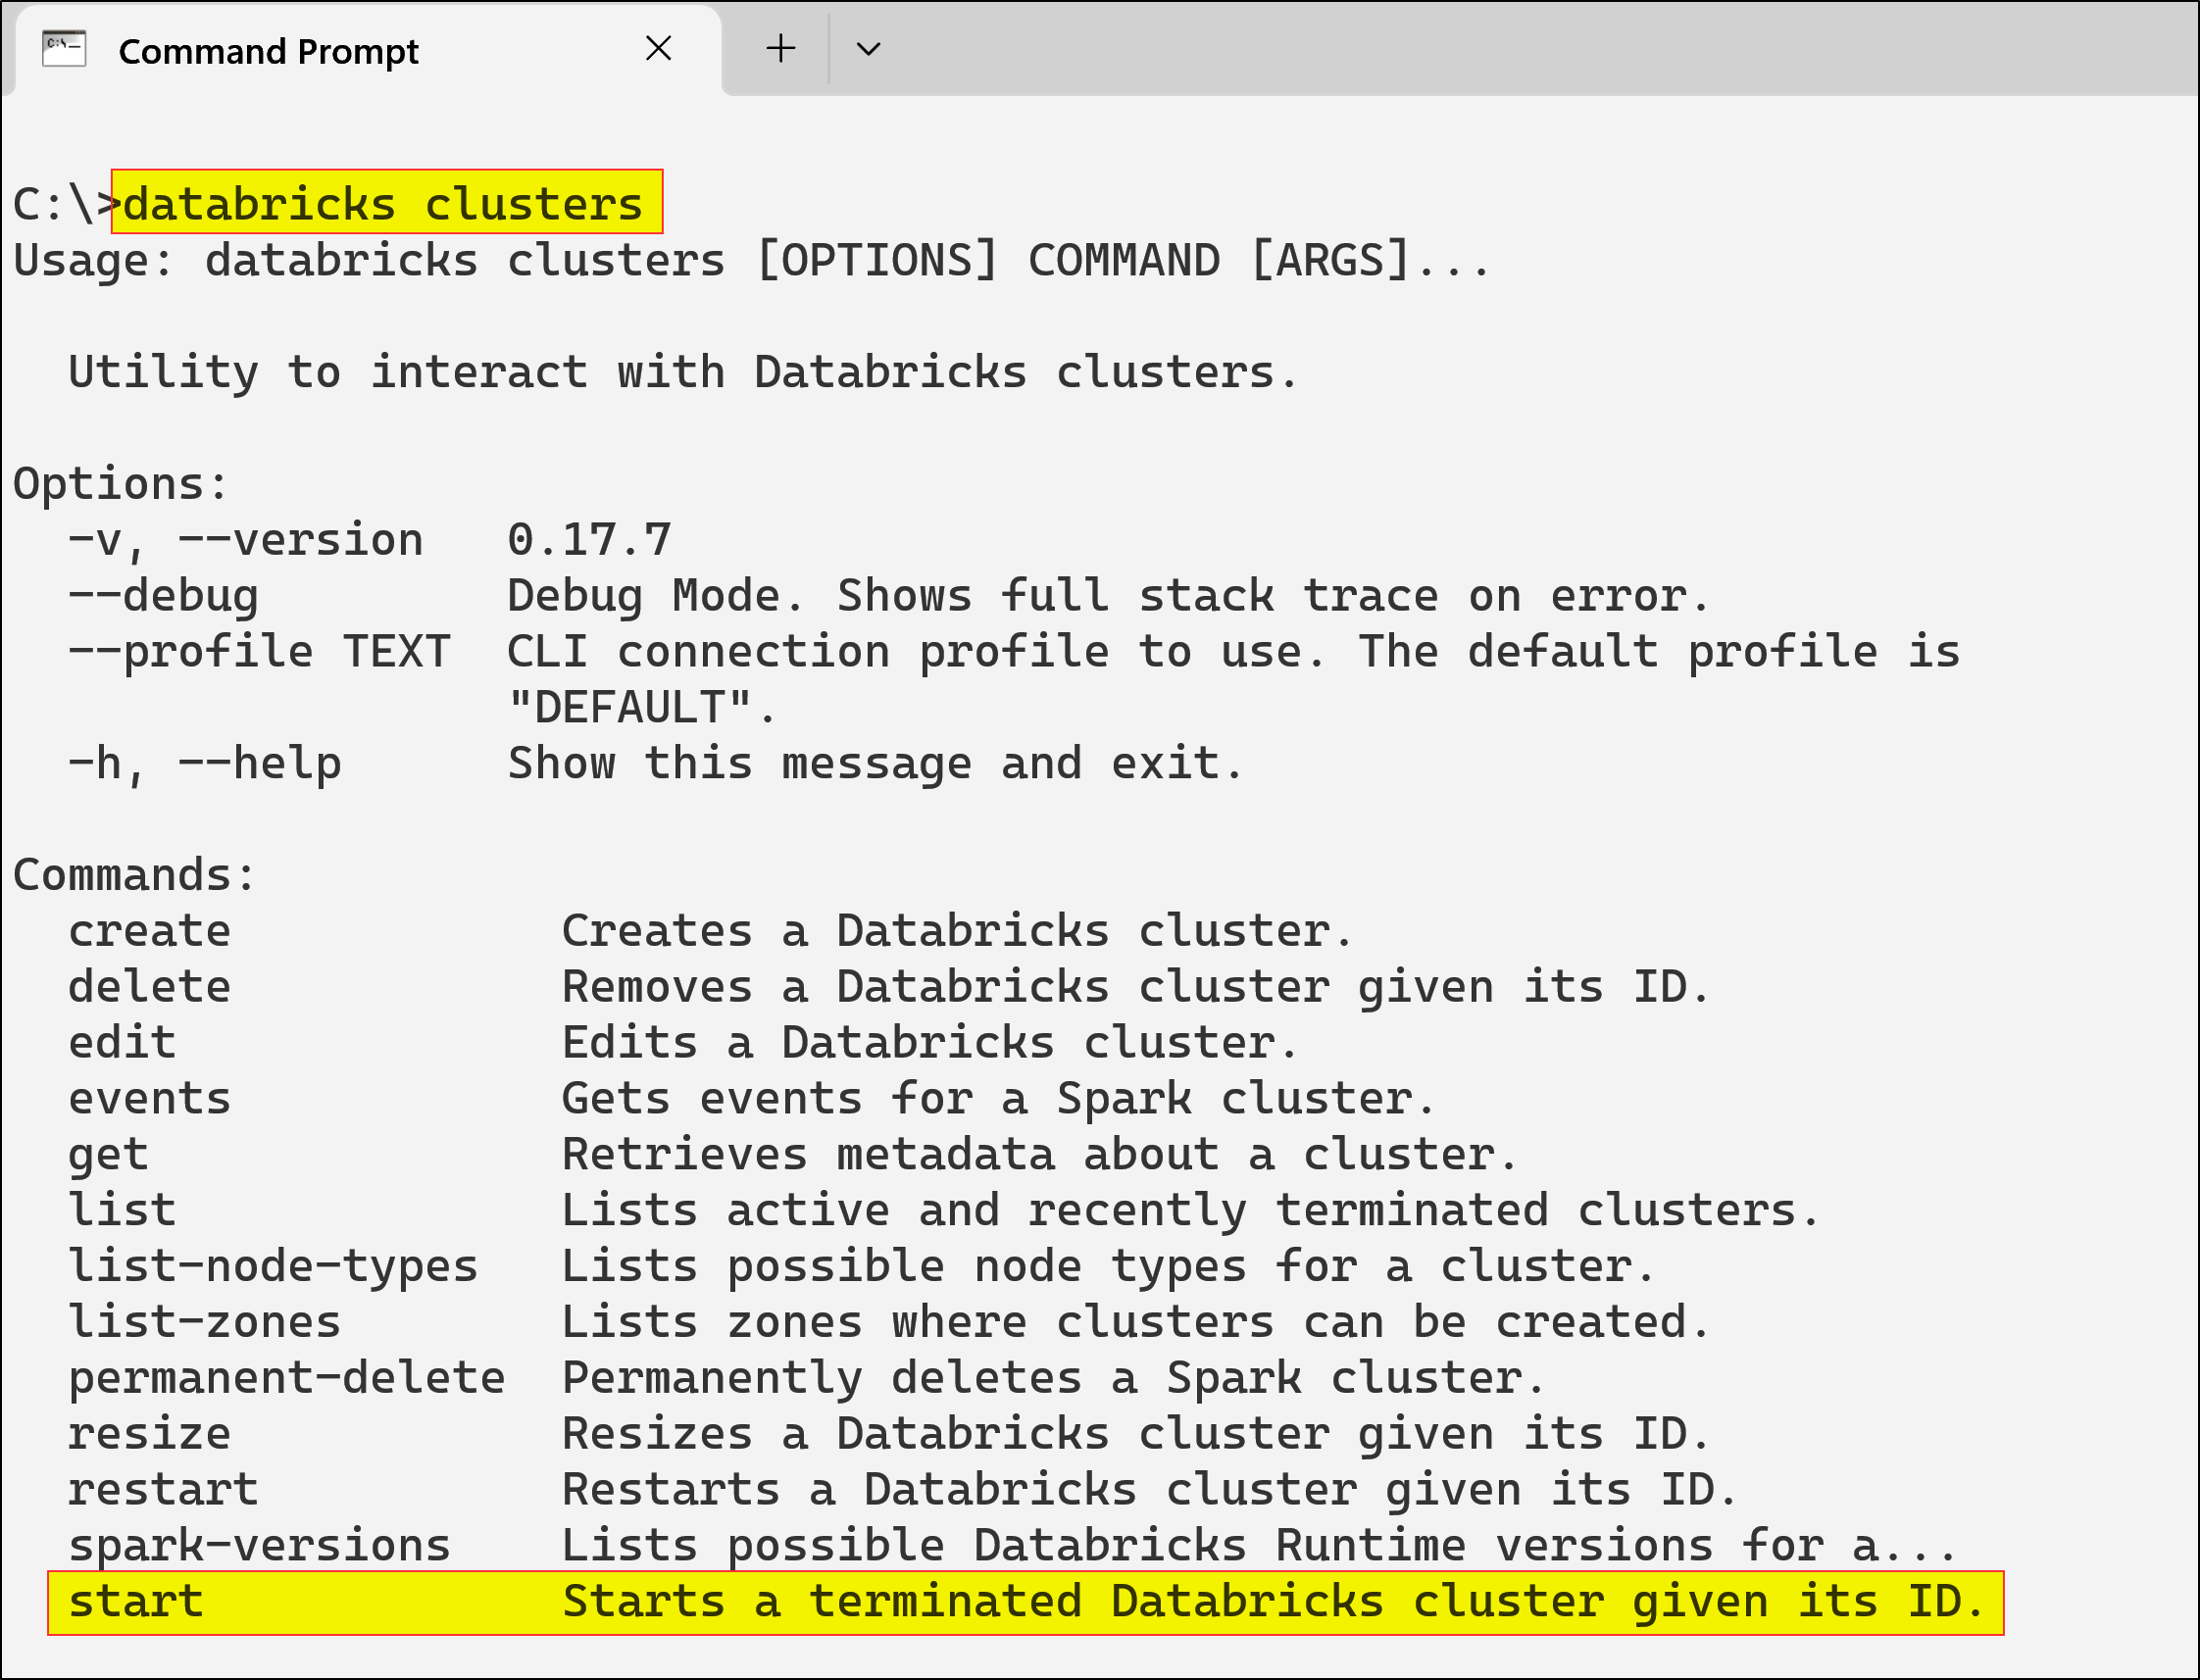The height and width of the screenshot is (1680, 2200).
Task: Click the version number 0.17.7
Action: click(x=589, y=541)
